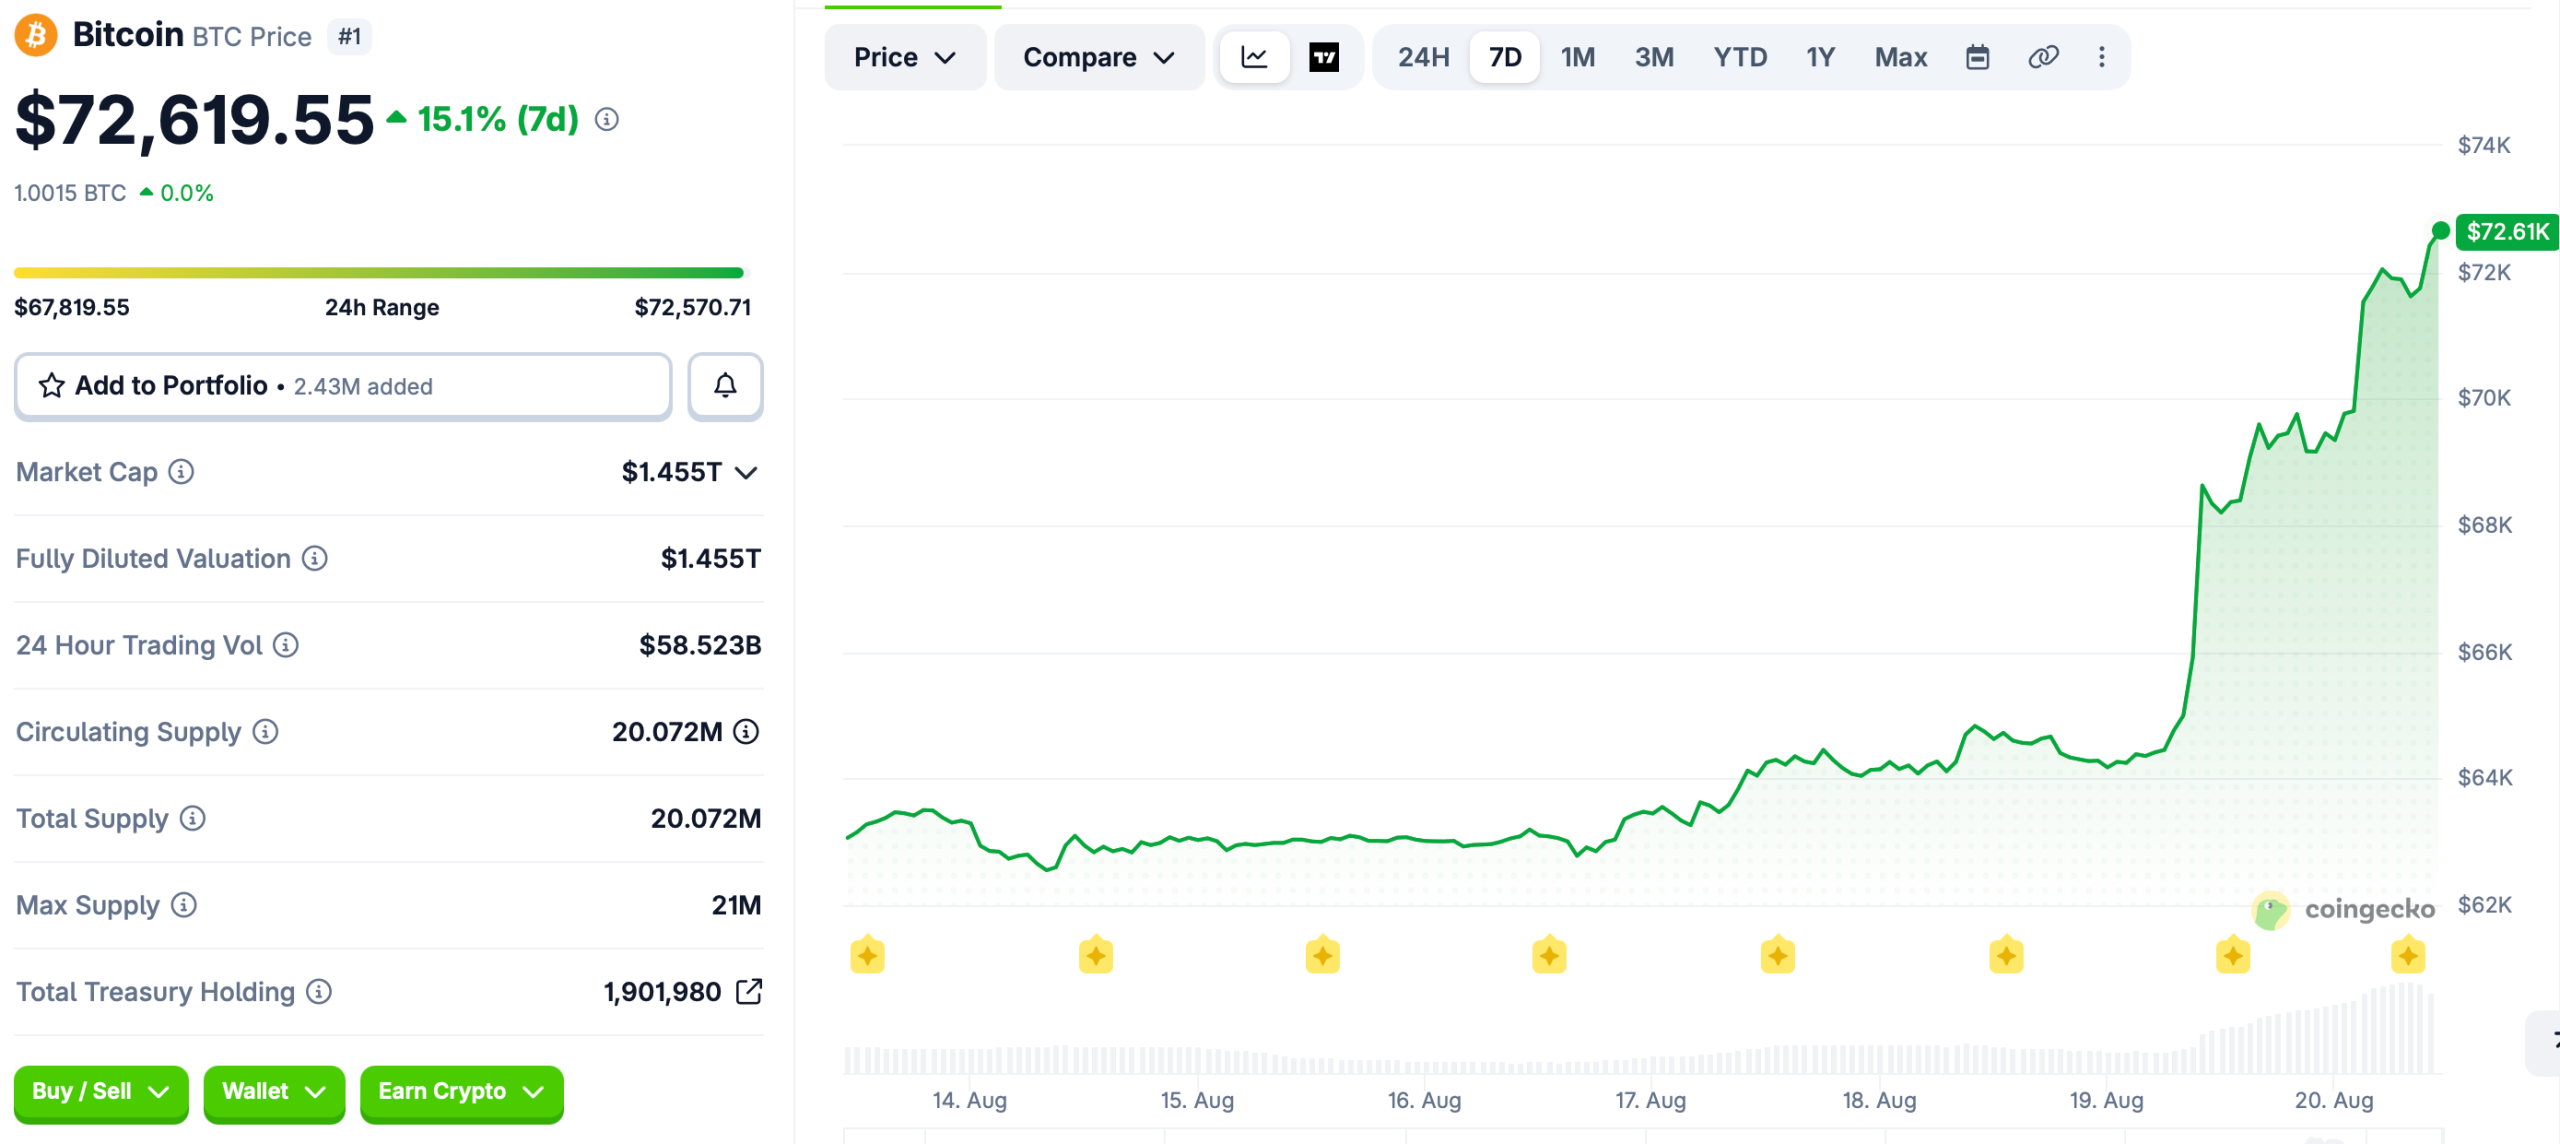Expand the Market Cap $1.455T chevron
The image size is (2560, 1144).
pos(746,472)
